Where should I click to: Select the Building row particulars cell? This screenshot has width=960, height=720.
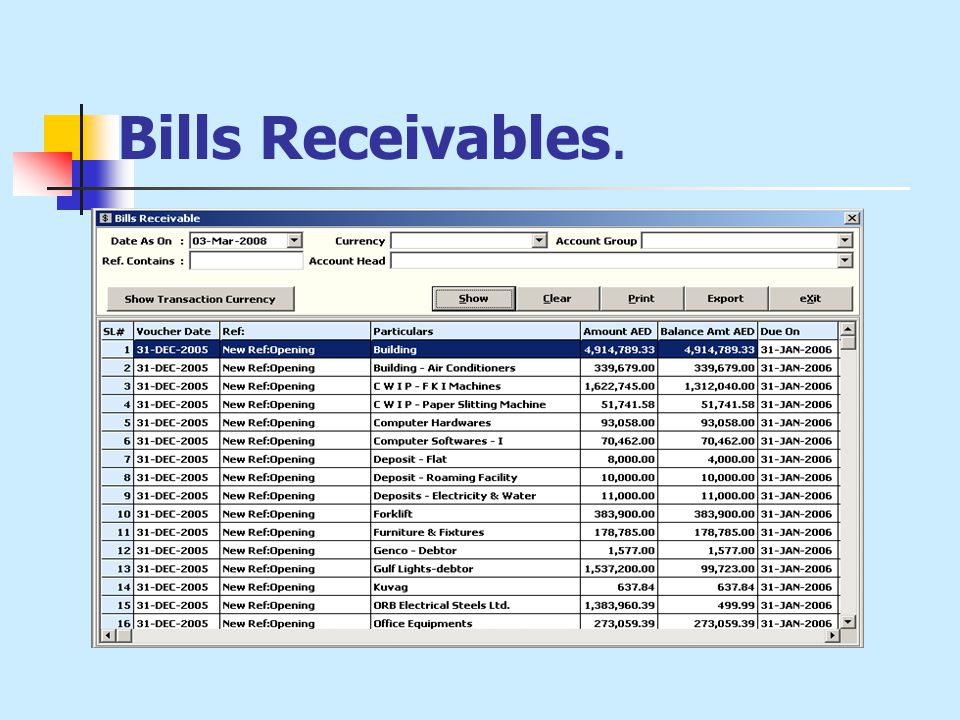click(475, 350)
